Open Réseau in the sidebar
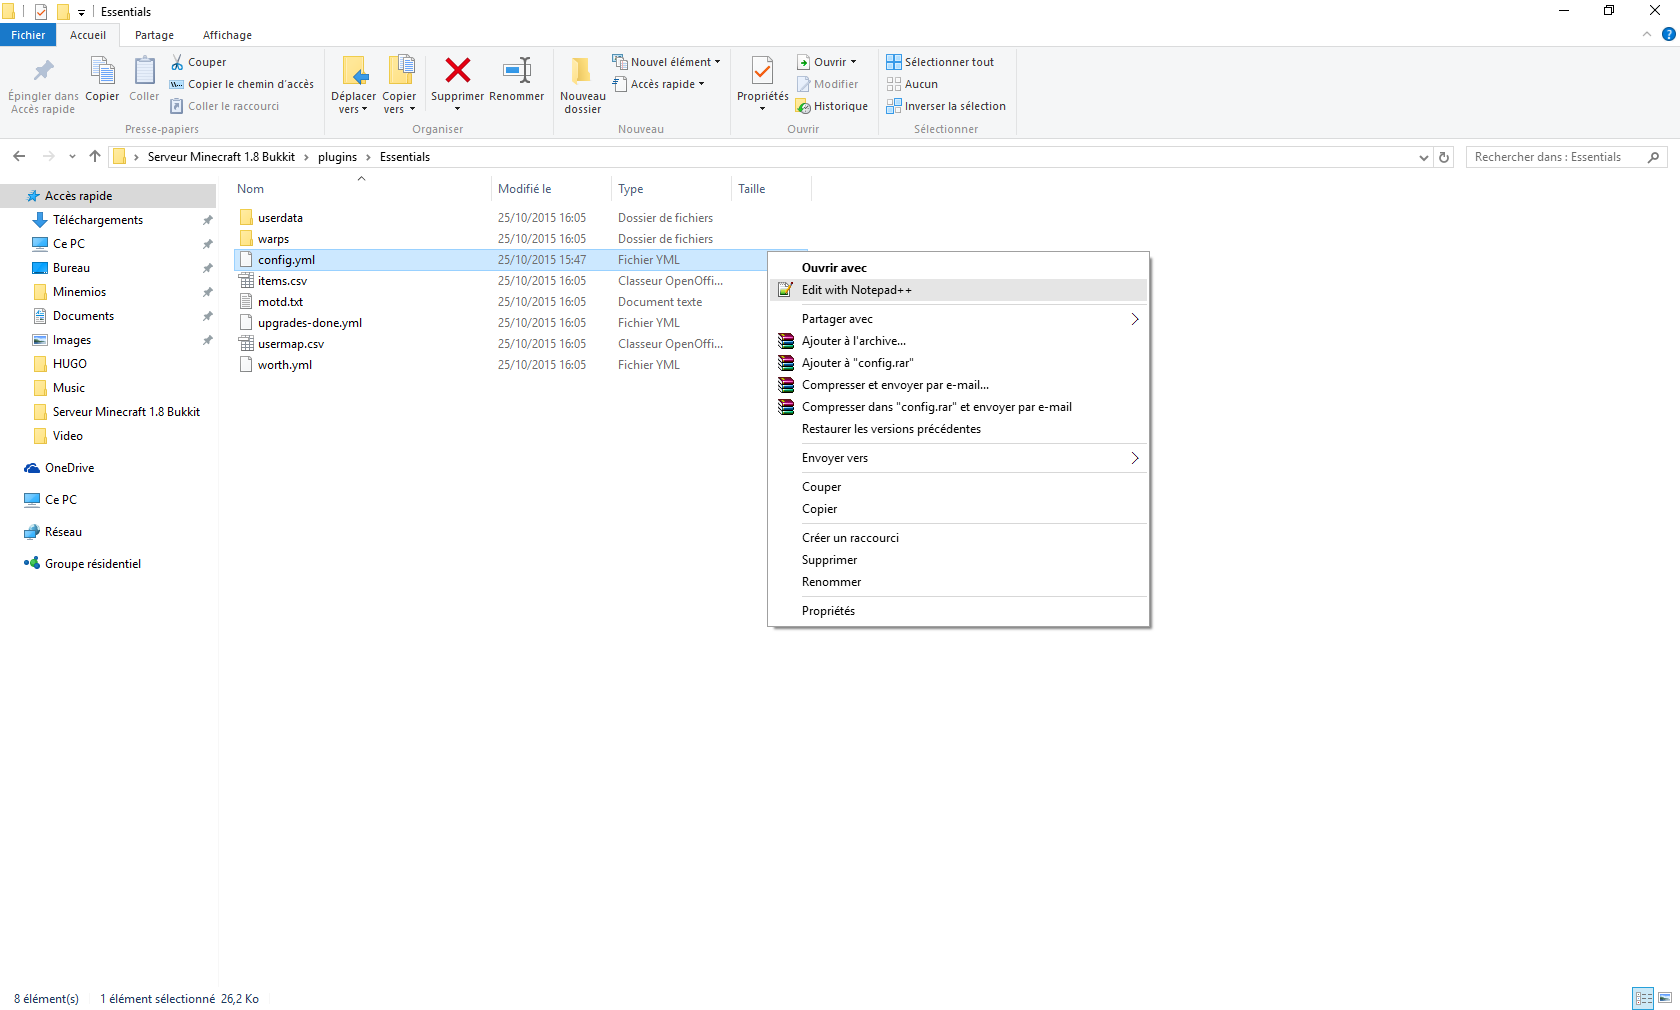1680x1010 pixels. tap(63, 532)
